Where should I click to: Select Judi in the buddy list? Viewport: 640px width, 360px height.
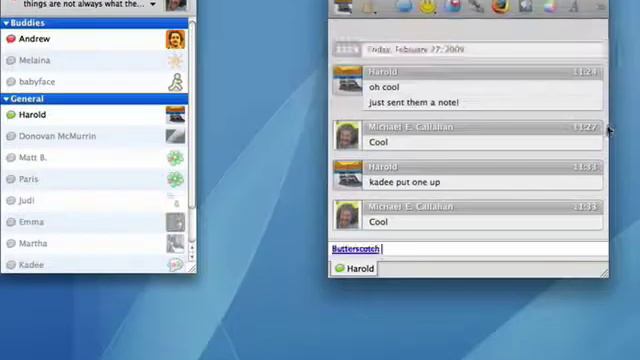[94, 200]
